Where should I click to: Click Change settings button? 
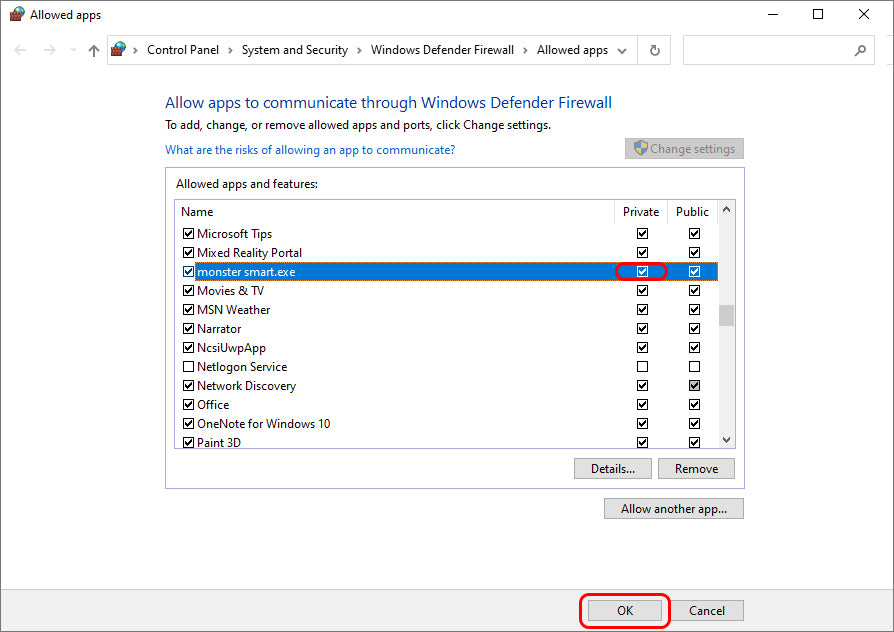(x=684, y=148)
